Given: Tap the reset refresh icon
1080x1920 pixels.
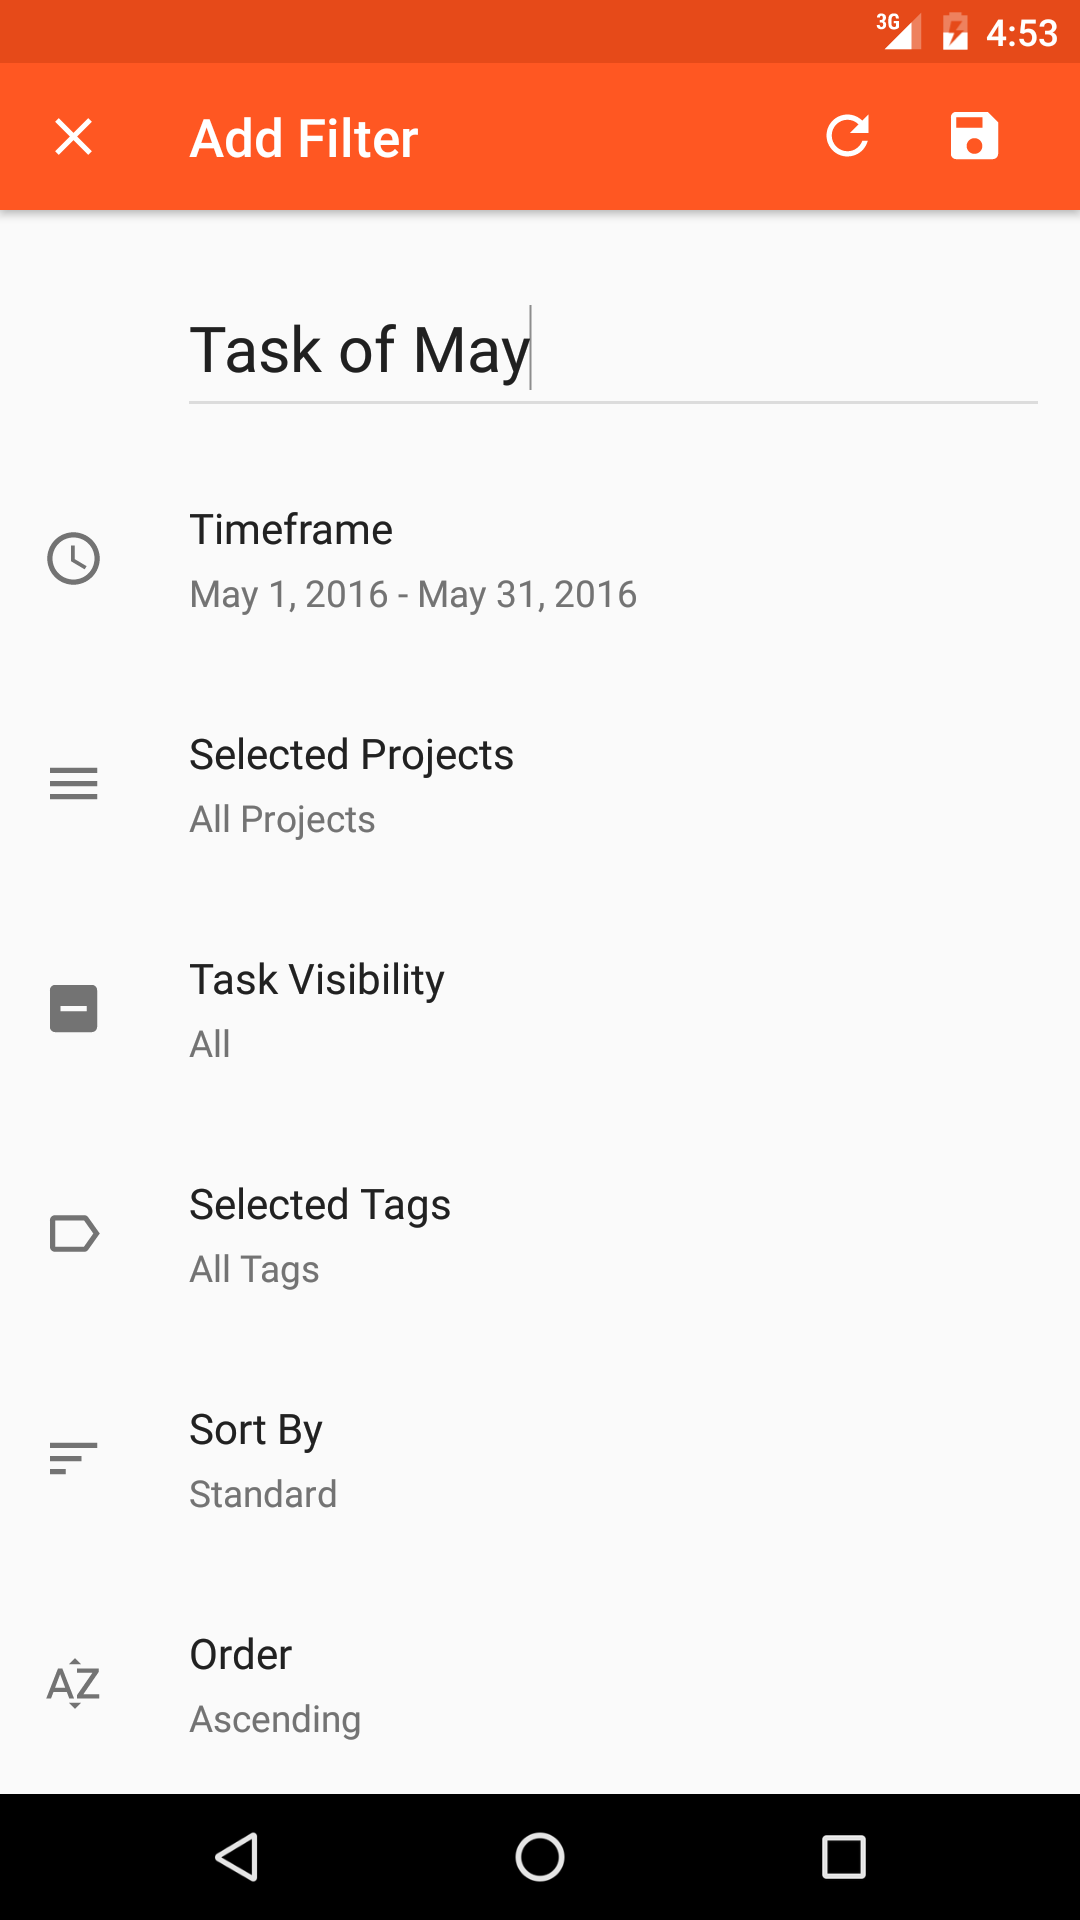Looking at the screenshot, I should pos(848,137).
